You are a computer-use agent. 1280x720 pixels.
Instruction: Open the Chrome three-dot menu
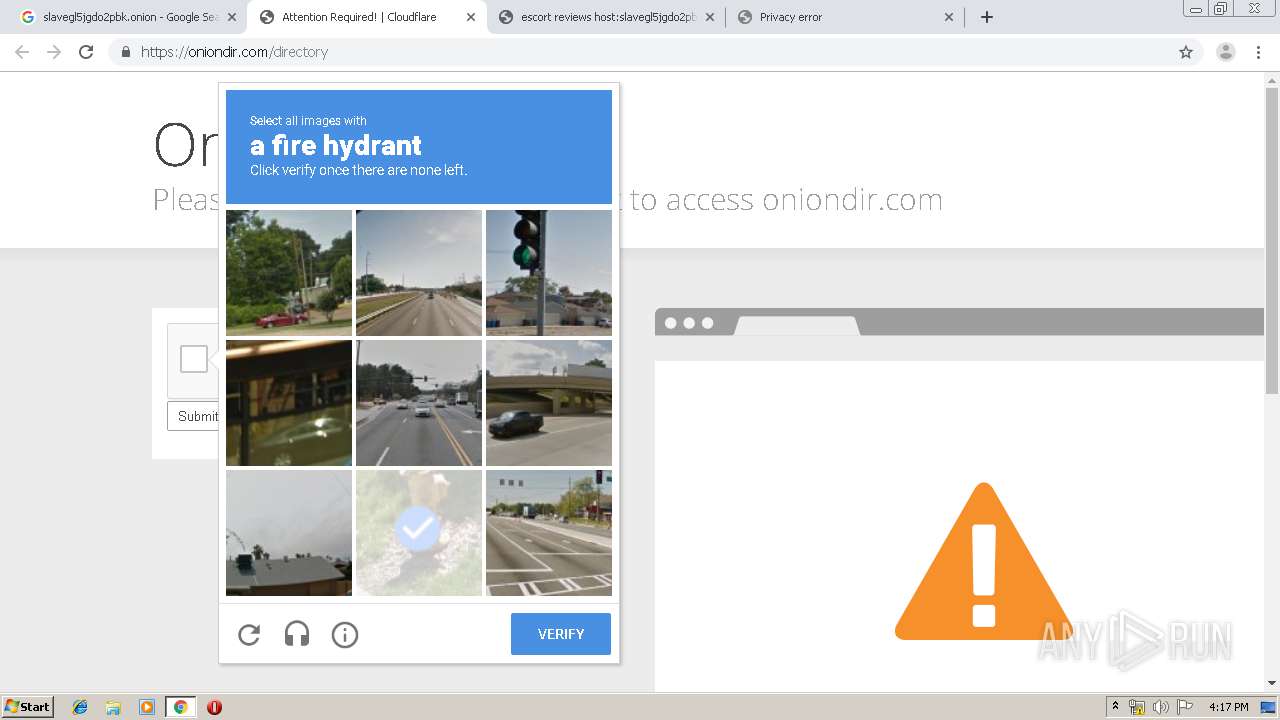[1258, 52]
